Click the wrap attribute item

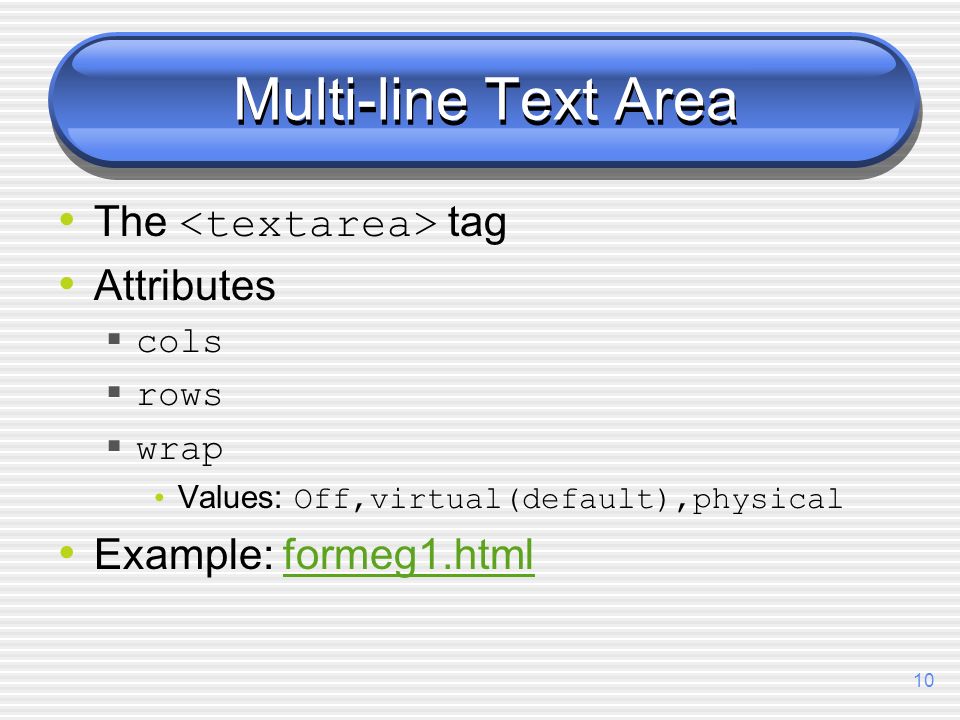pyautogui.click(x=179, y=451)
